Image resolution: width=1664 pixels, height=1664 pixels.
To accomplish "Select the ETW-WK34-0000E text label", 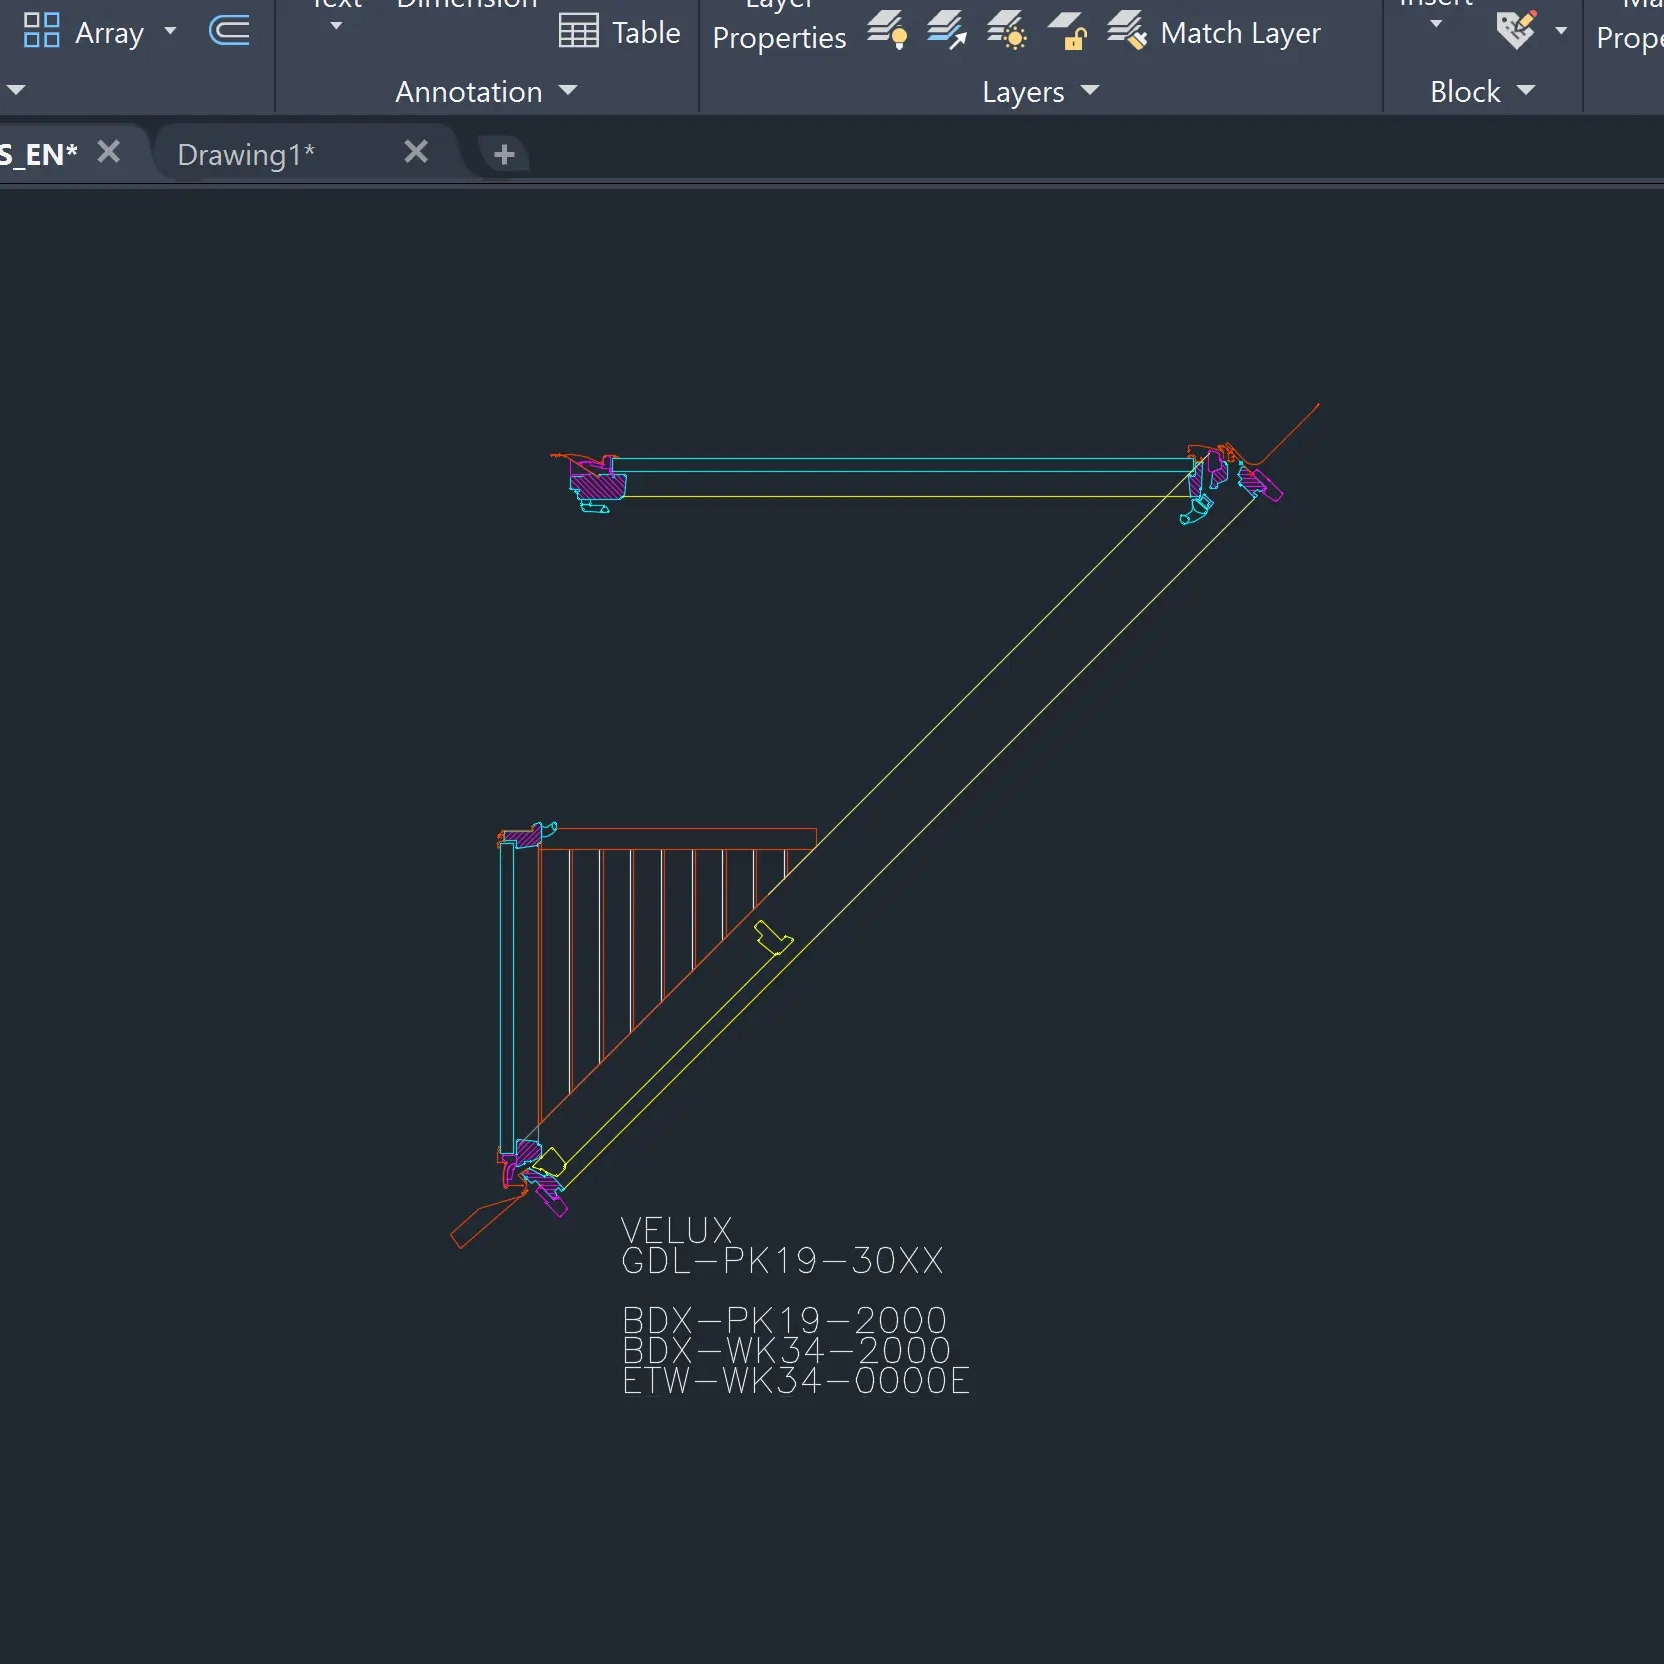I will point(796,1380).
